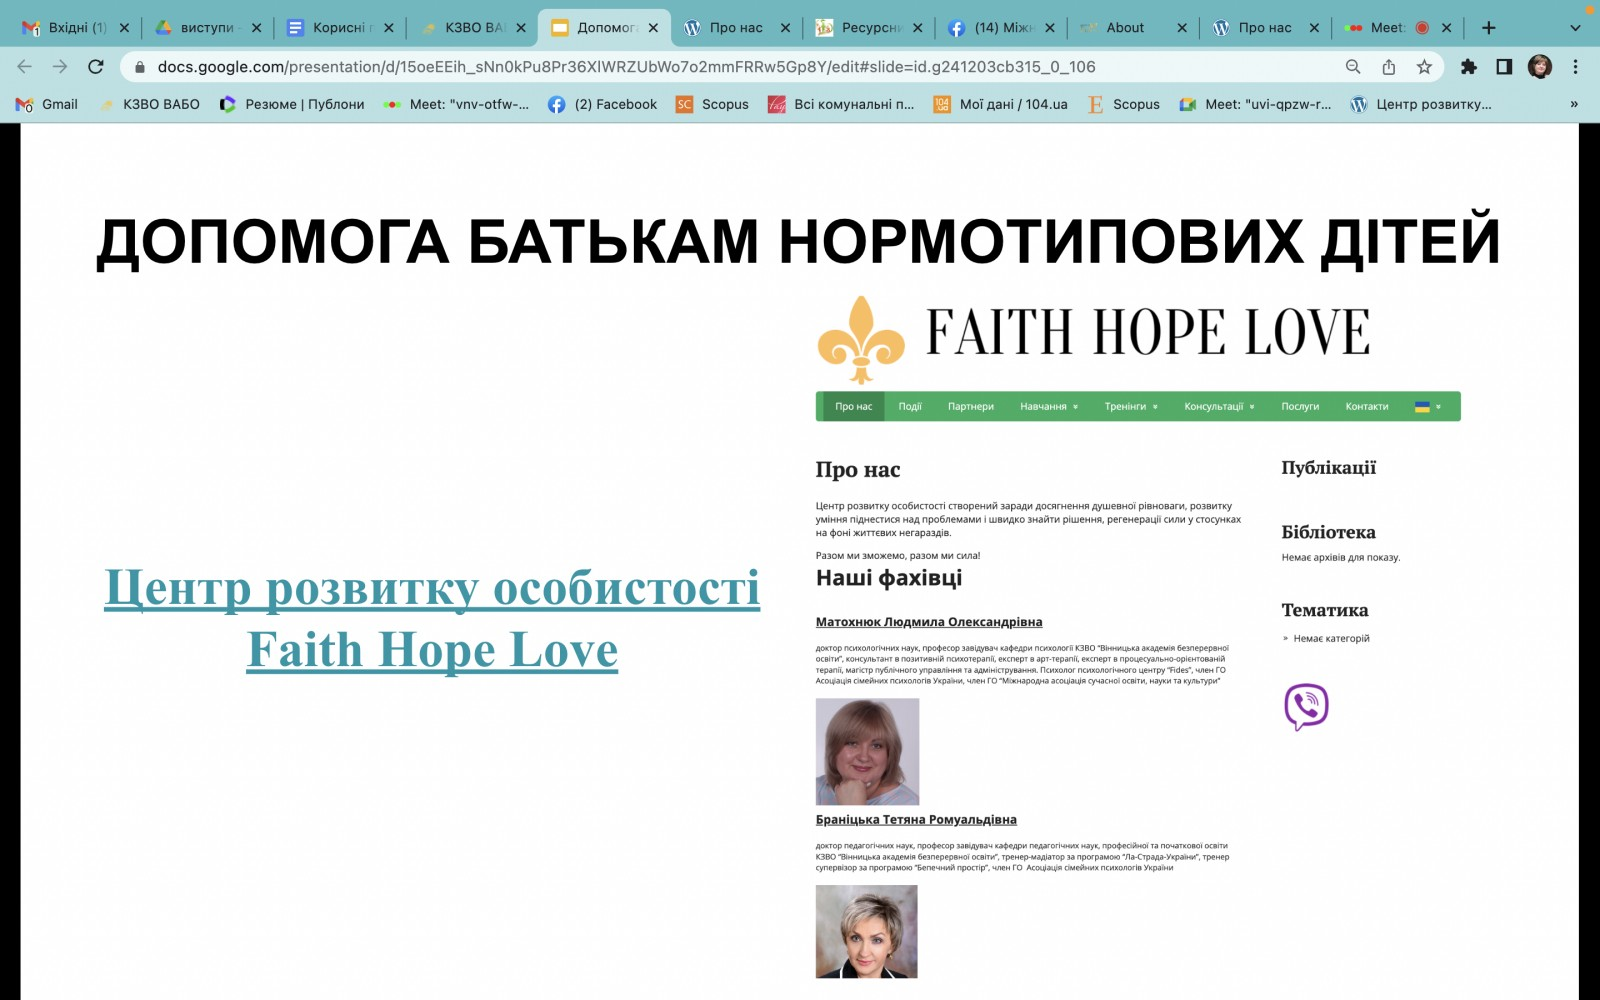Click the browser forward arrow
This screenshot has height=1000, width=1600.
click(60, 67)
